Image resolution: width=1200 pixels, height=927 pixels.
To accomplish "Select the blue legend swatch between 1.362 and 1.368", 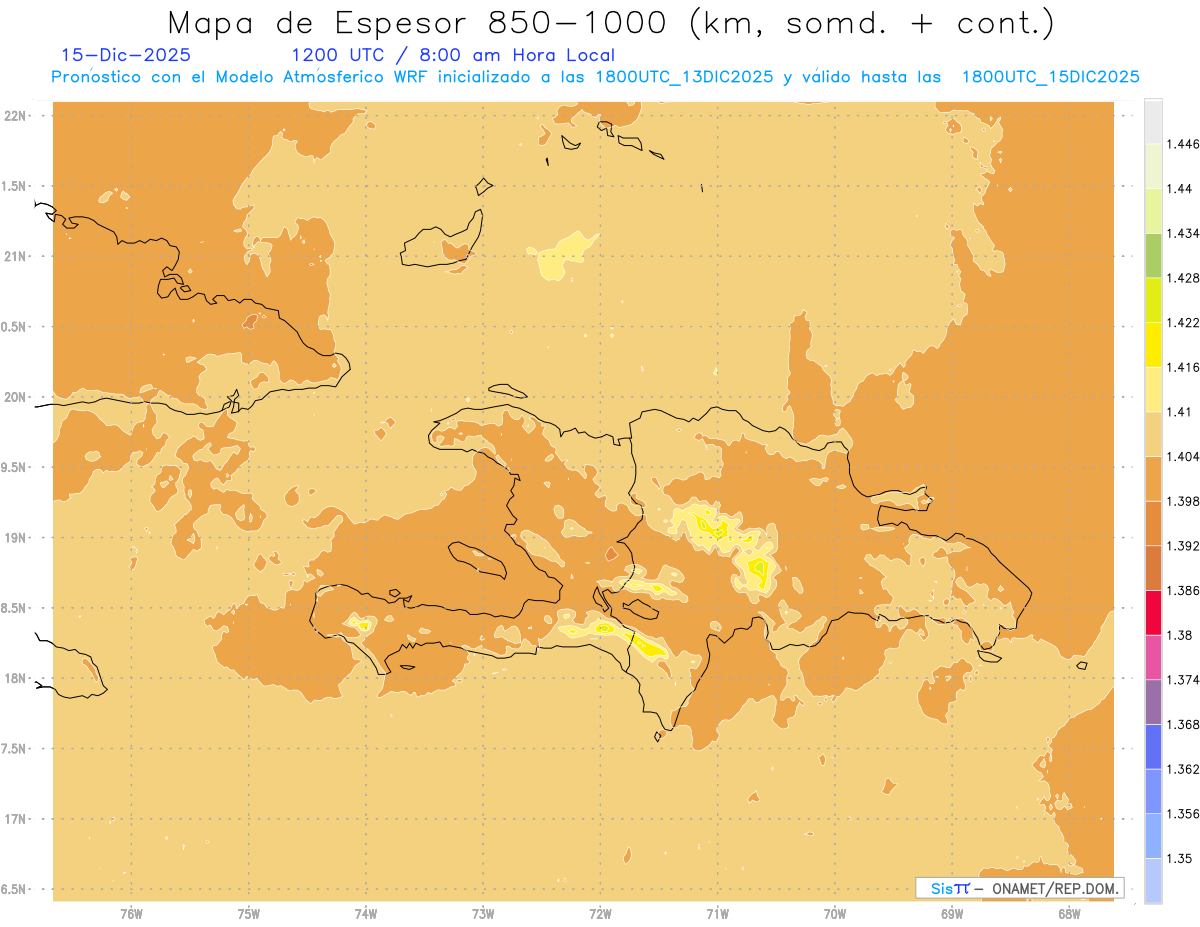I will tap(1153, 746).
